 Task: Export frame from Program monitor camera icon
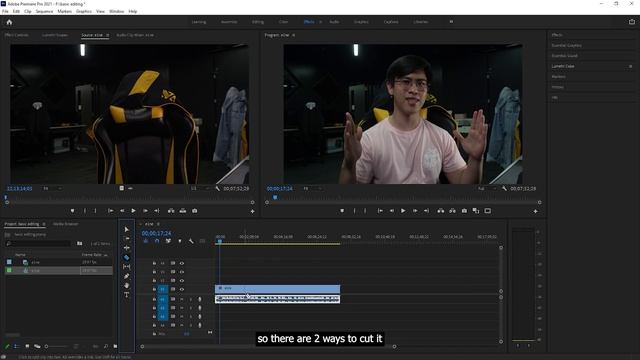point(464,211)
